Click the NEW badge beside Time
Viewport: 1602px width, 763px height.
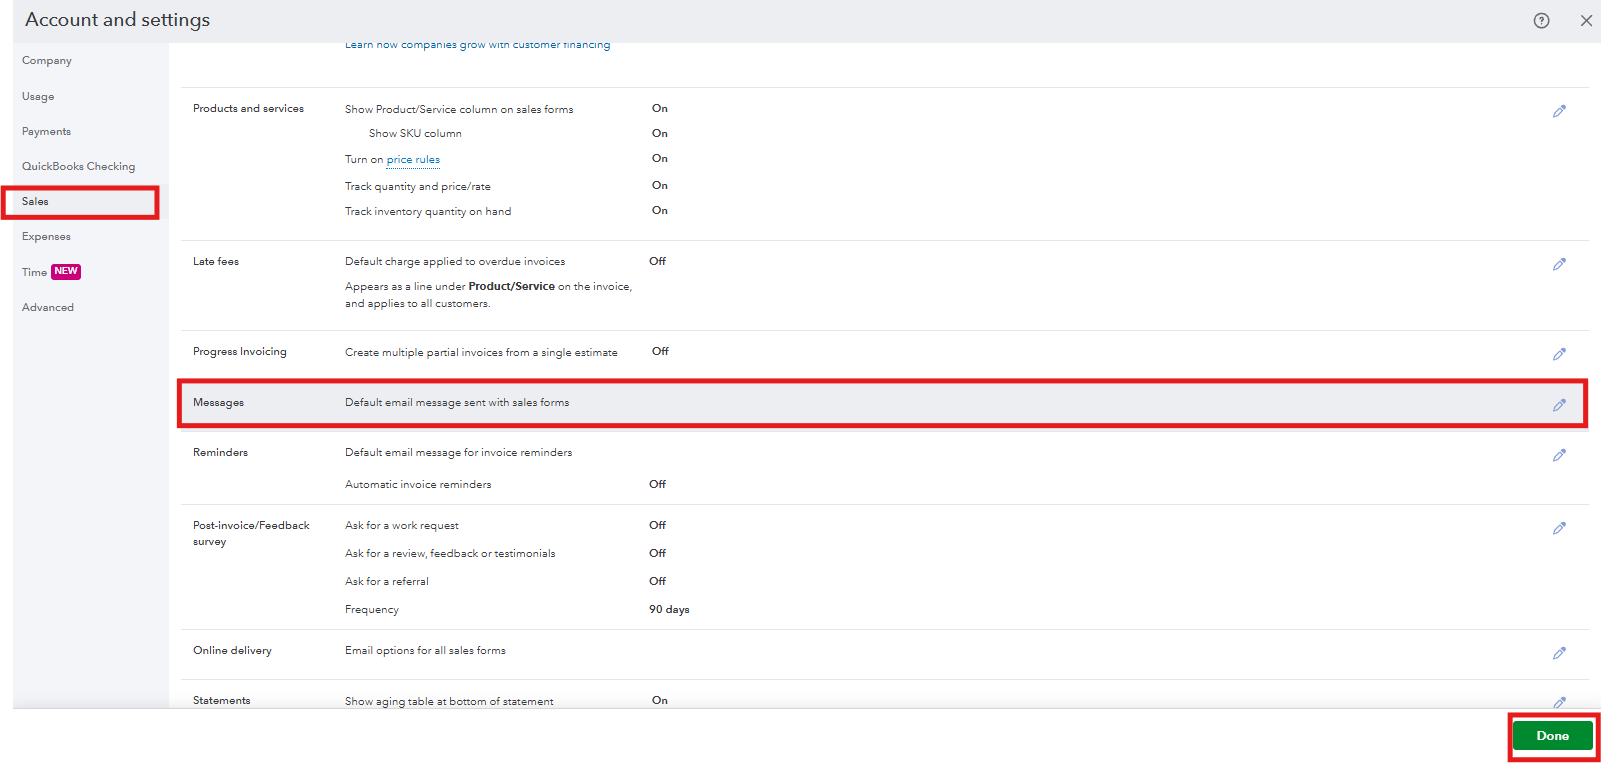(66, 271)
